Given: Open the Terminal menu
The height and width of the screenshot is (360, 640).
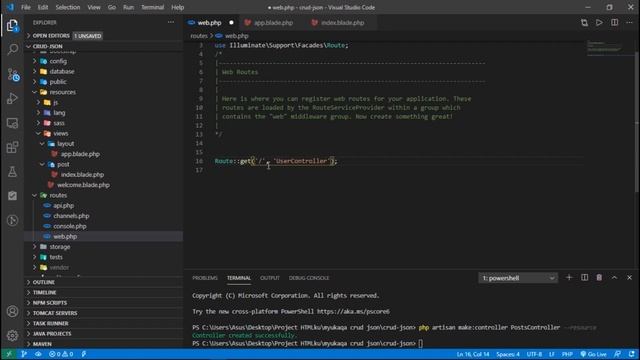Looking at the screenshot, I should click(152, 7).
